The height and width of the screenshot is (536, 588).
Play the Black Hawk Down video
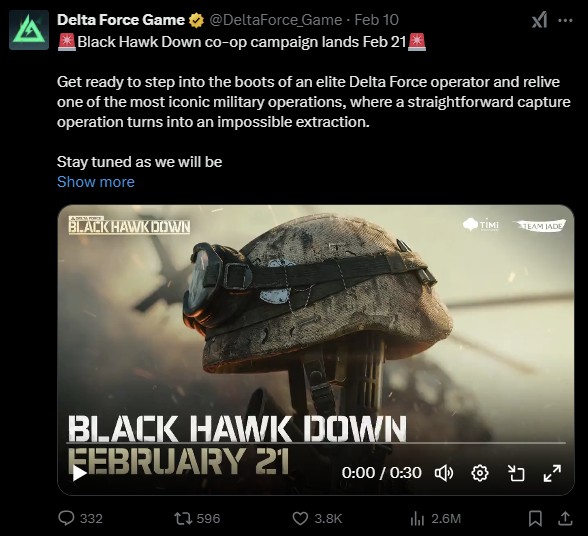[79, 473]
